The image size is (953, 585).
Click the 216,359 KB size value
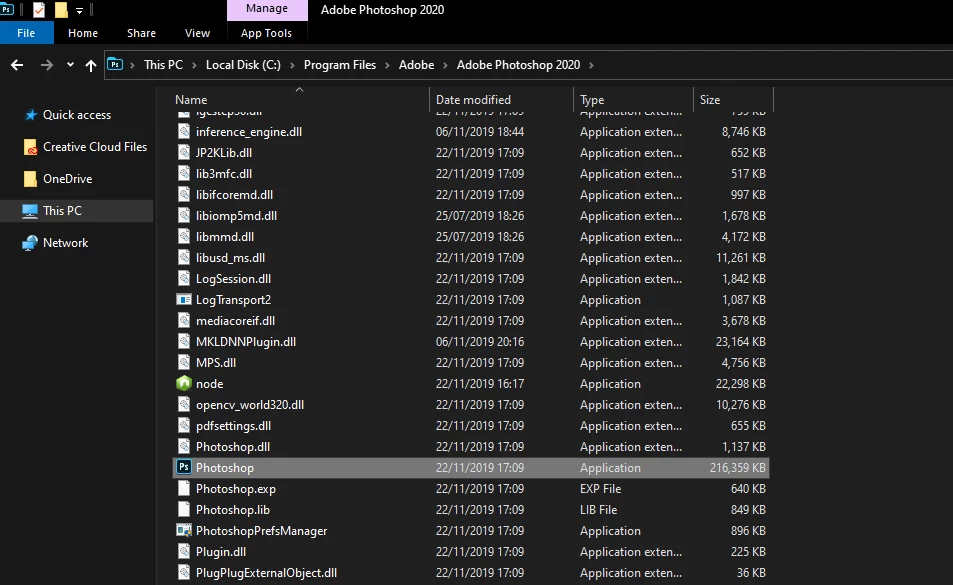737,468
